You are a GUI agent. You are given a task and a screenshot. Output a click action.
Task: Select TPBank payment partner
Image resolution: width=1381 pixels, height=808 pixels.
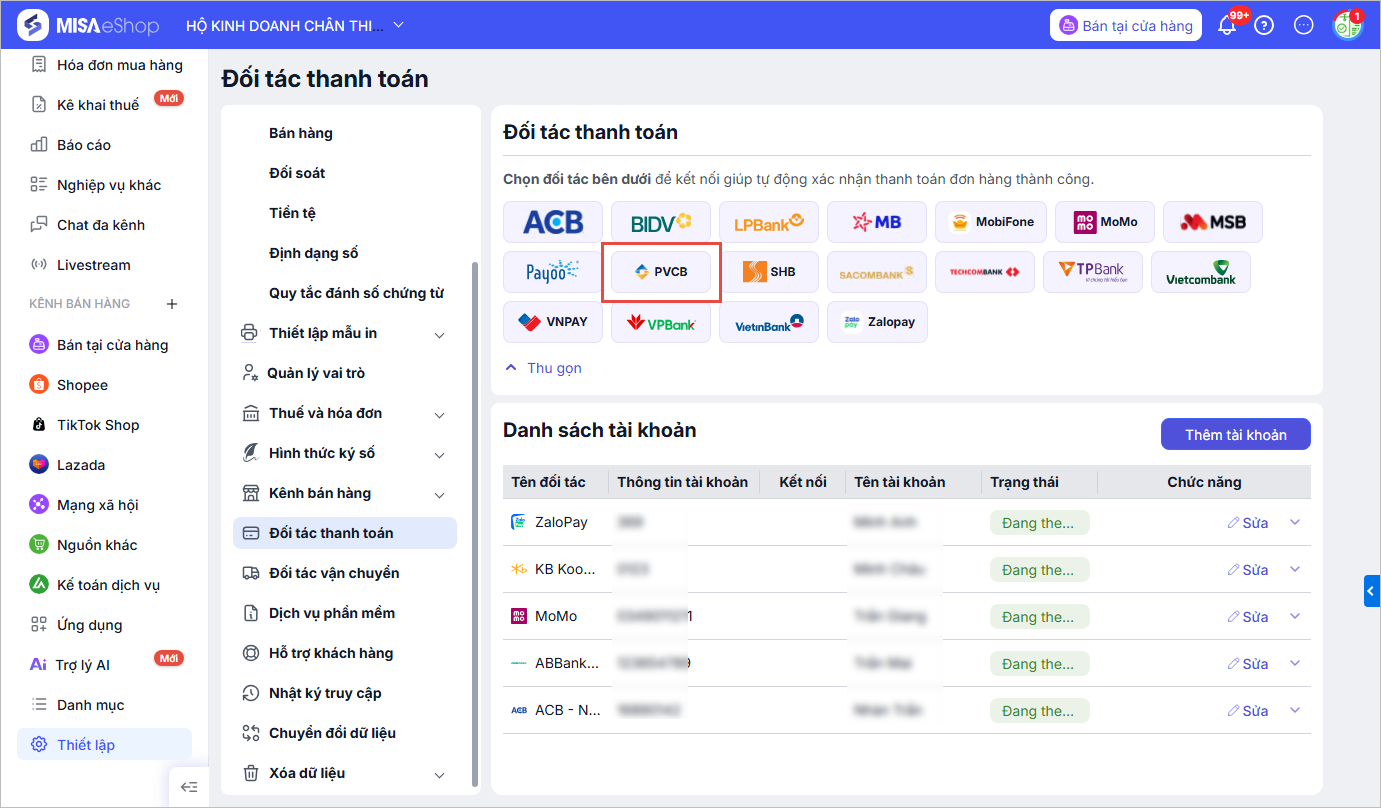(1093, 272)
